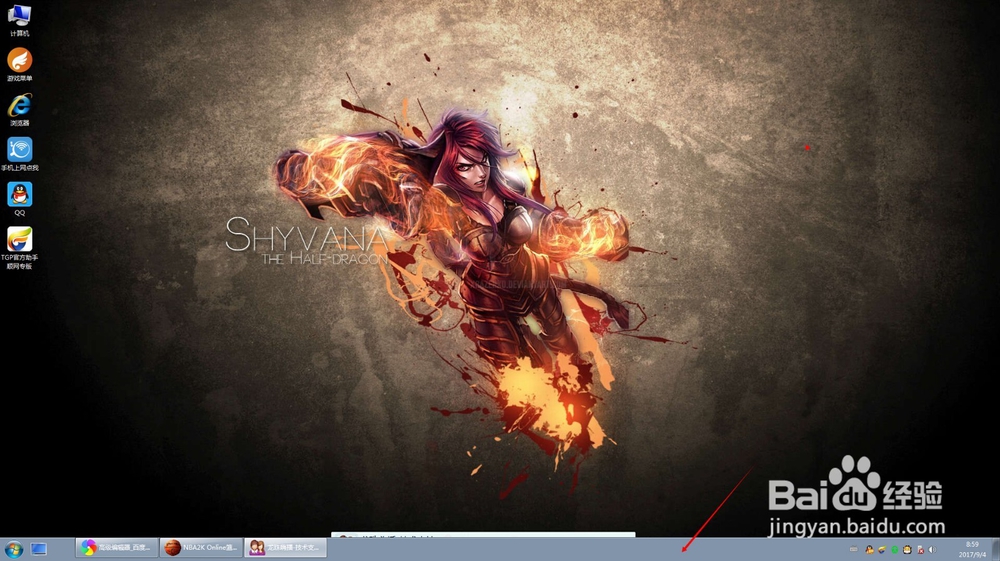
Task: Launch the 浏览器 Internet Explorer icon
Action: point(20,110)
